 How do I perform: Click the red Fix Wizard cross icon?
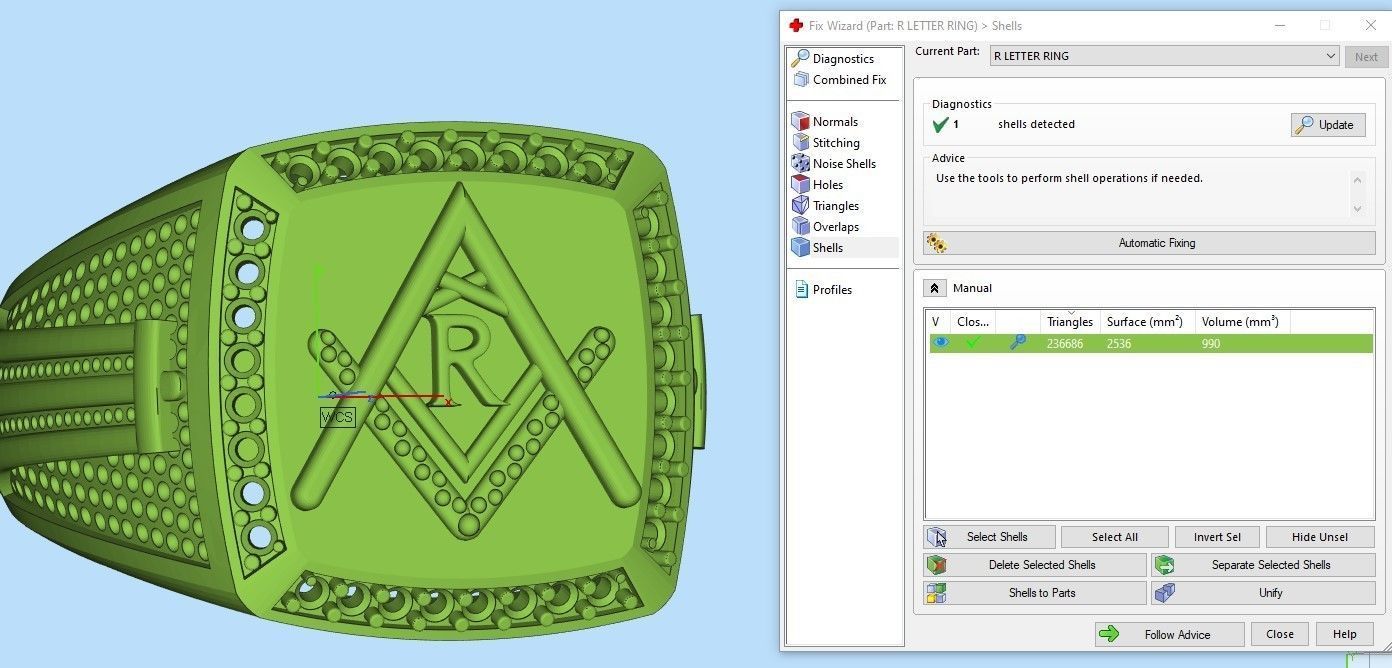coord(796,26)
